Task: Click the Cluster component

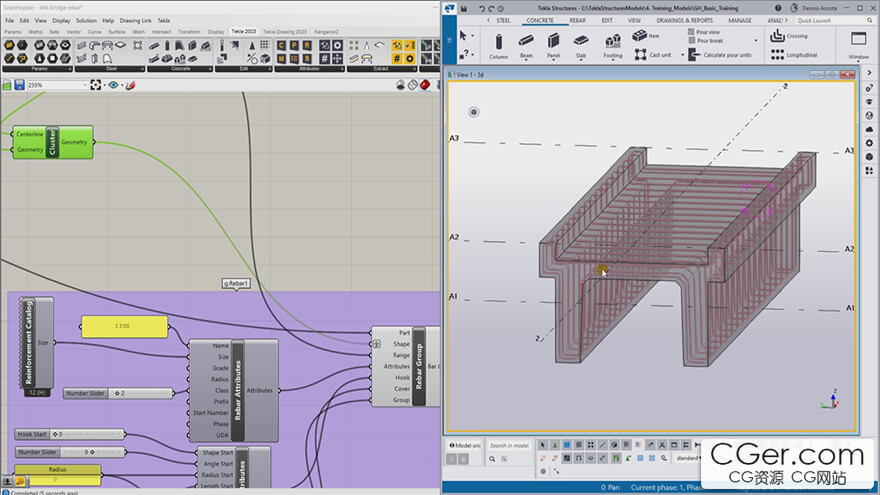Action: 53,142
